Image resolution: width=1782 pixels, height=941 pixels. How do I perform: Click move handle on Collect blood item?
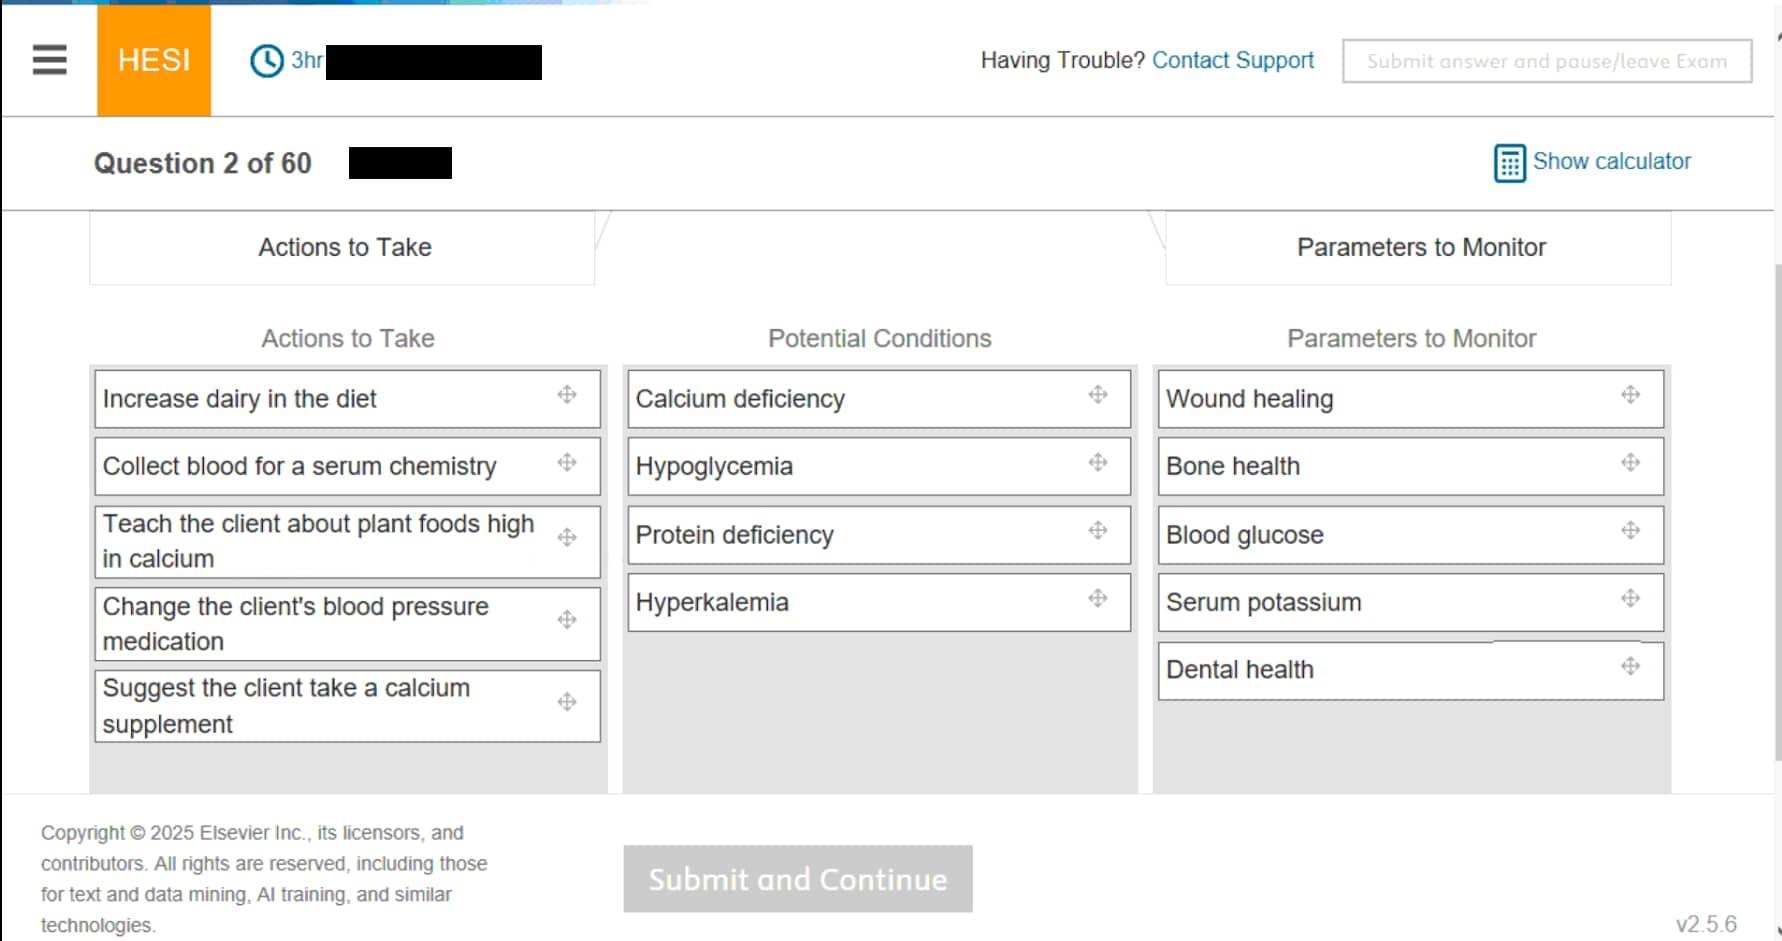[x=567, y=462]
